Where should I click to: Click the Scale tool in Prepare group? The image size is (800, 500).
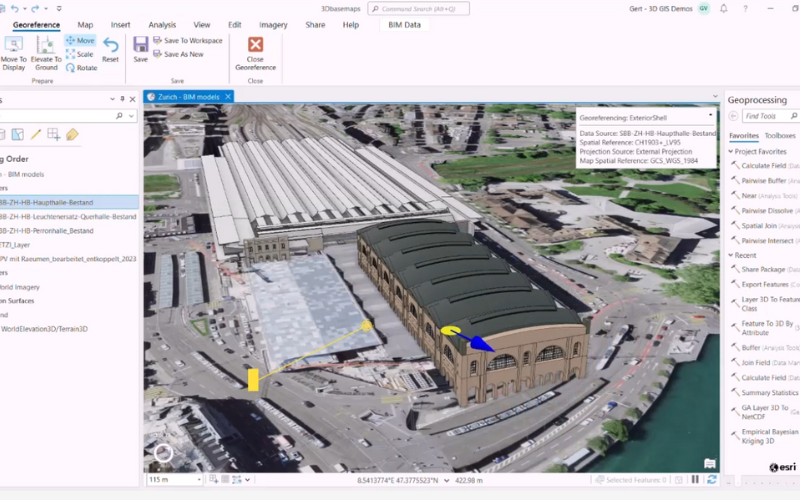pos(80,54)
